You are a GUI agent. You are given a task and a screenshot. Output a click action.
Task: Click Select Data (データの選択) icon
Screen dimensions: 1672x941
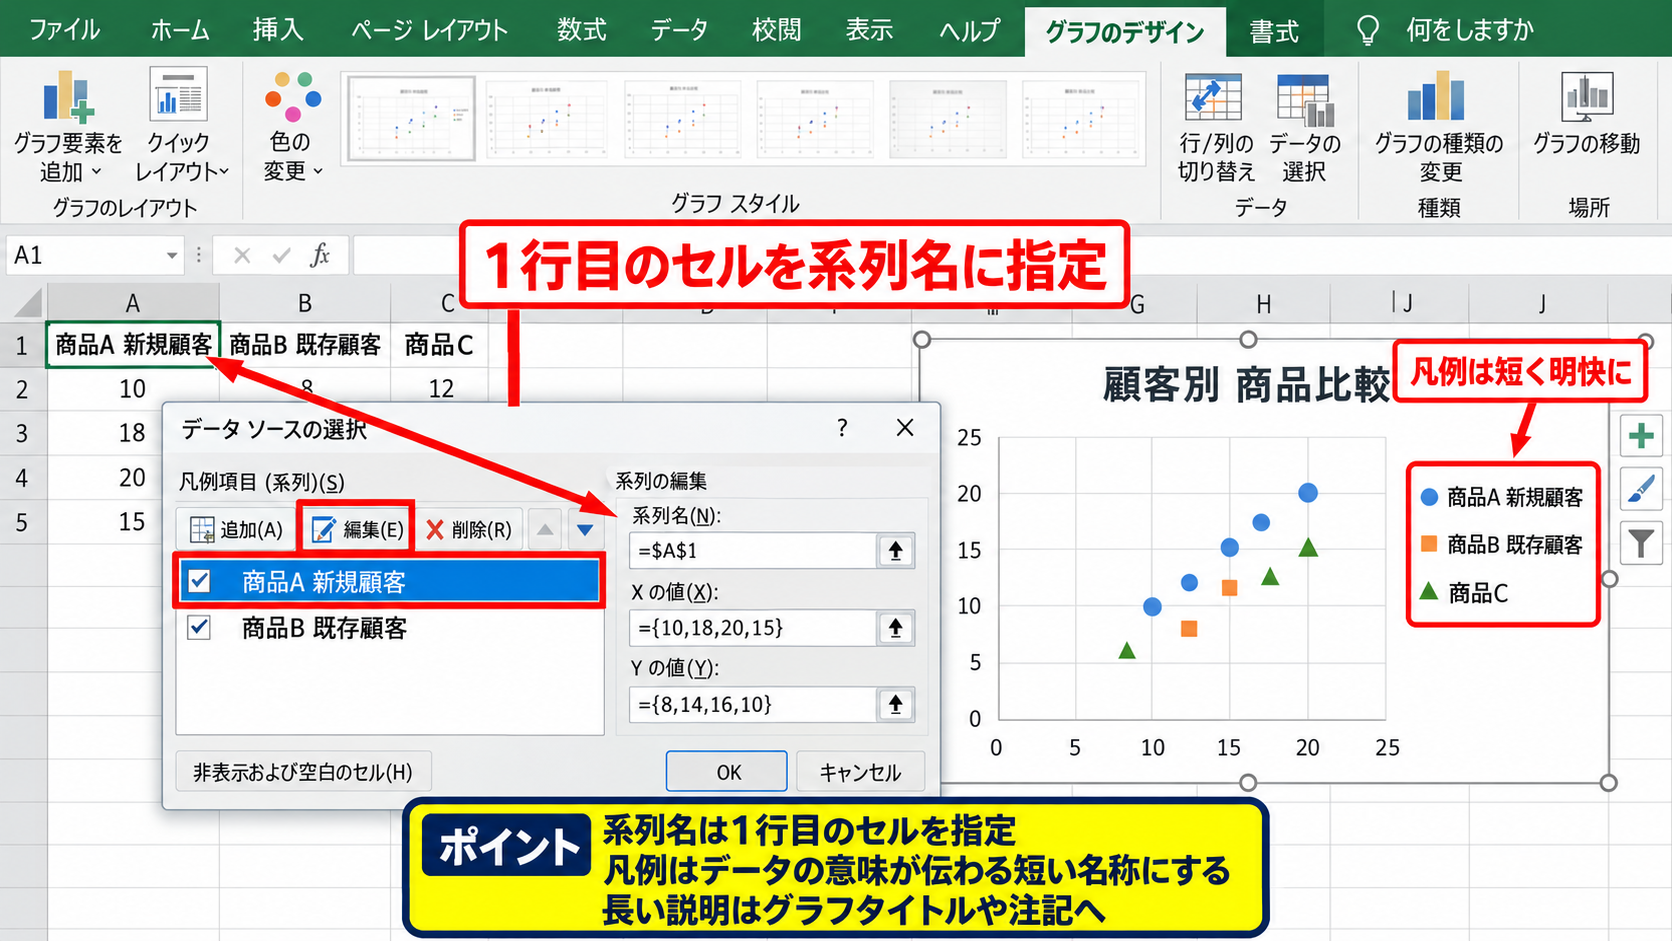[x=1304, y=100]
